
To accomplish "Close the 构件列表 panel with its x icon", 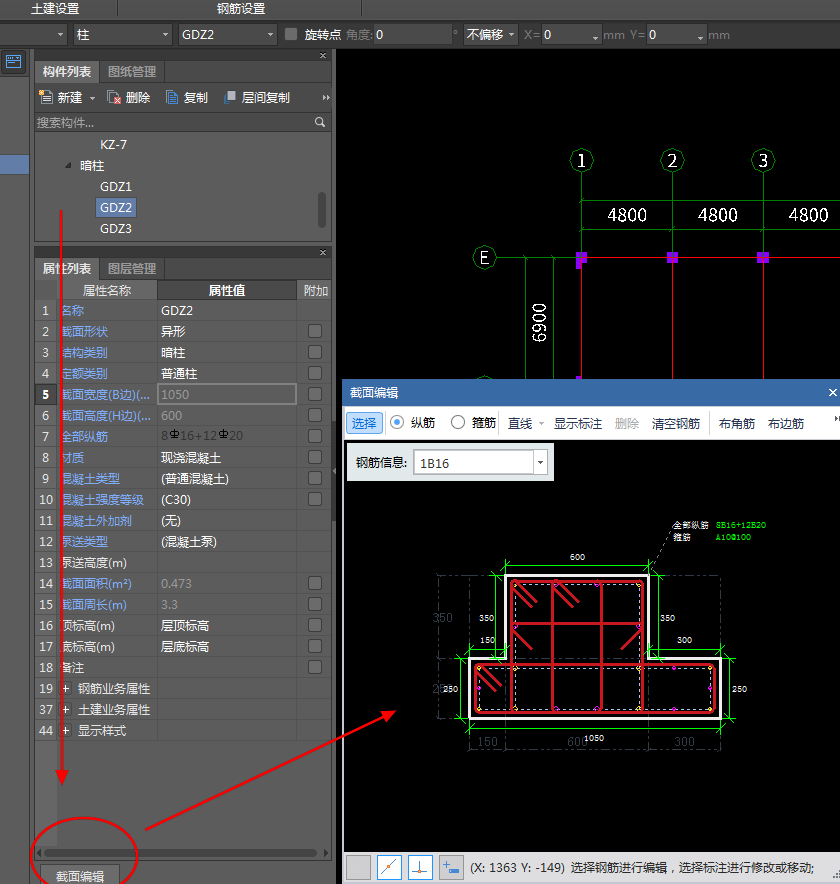I will (323, 55).
